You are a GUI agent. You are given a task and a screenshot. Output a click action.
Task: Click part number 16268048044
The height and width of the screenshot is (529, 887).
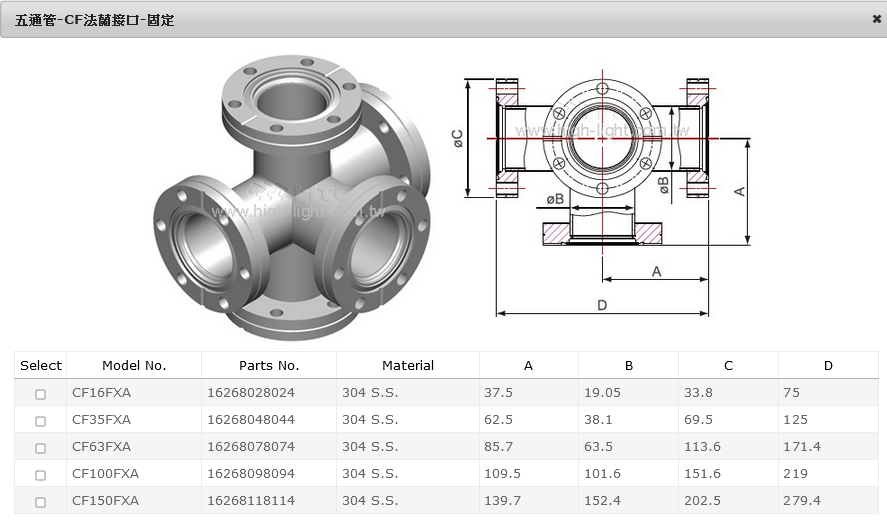251,420
